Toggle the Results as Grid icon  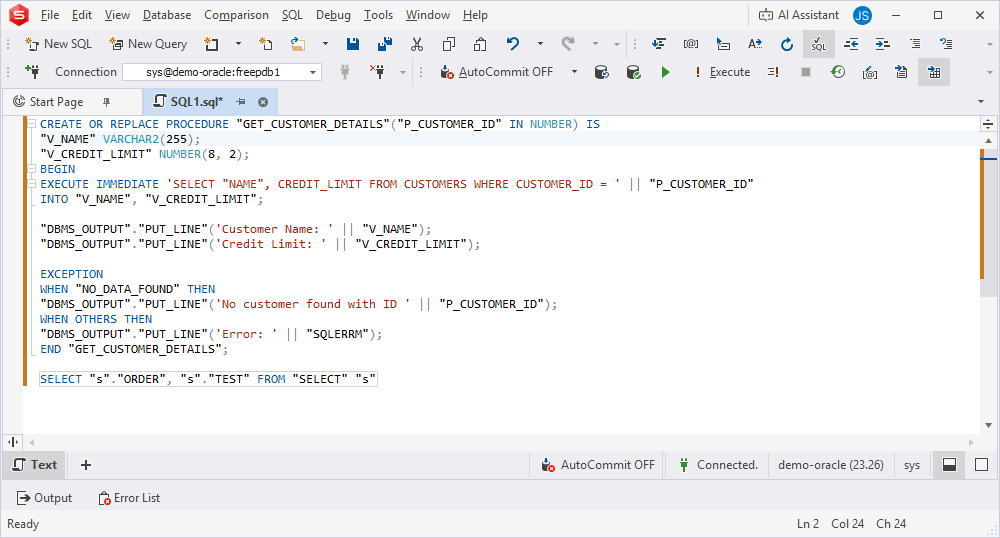[x=934, y=72]
